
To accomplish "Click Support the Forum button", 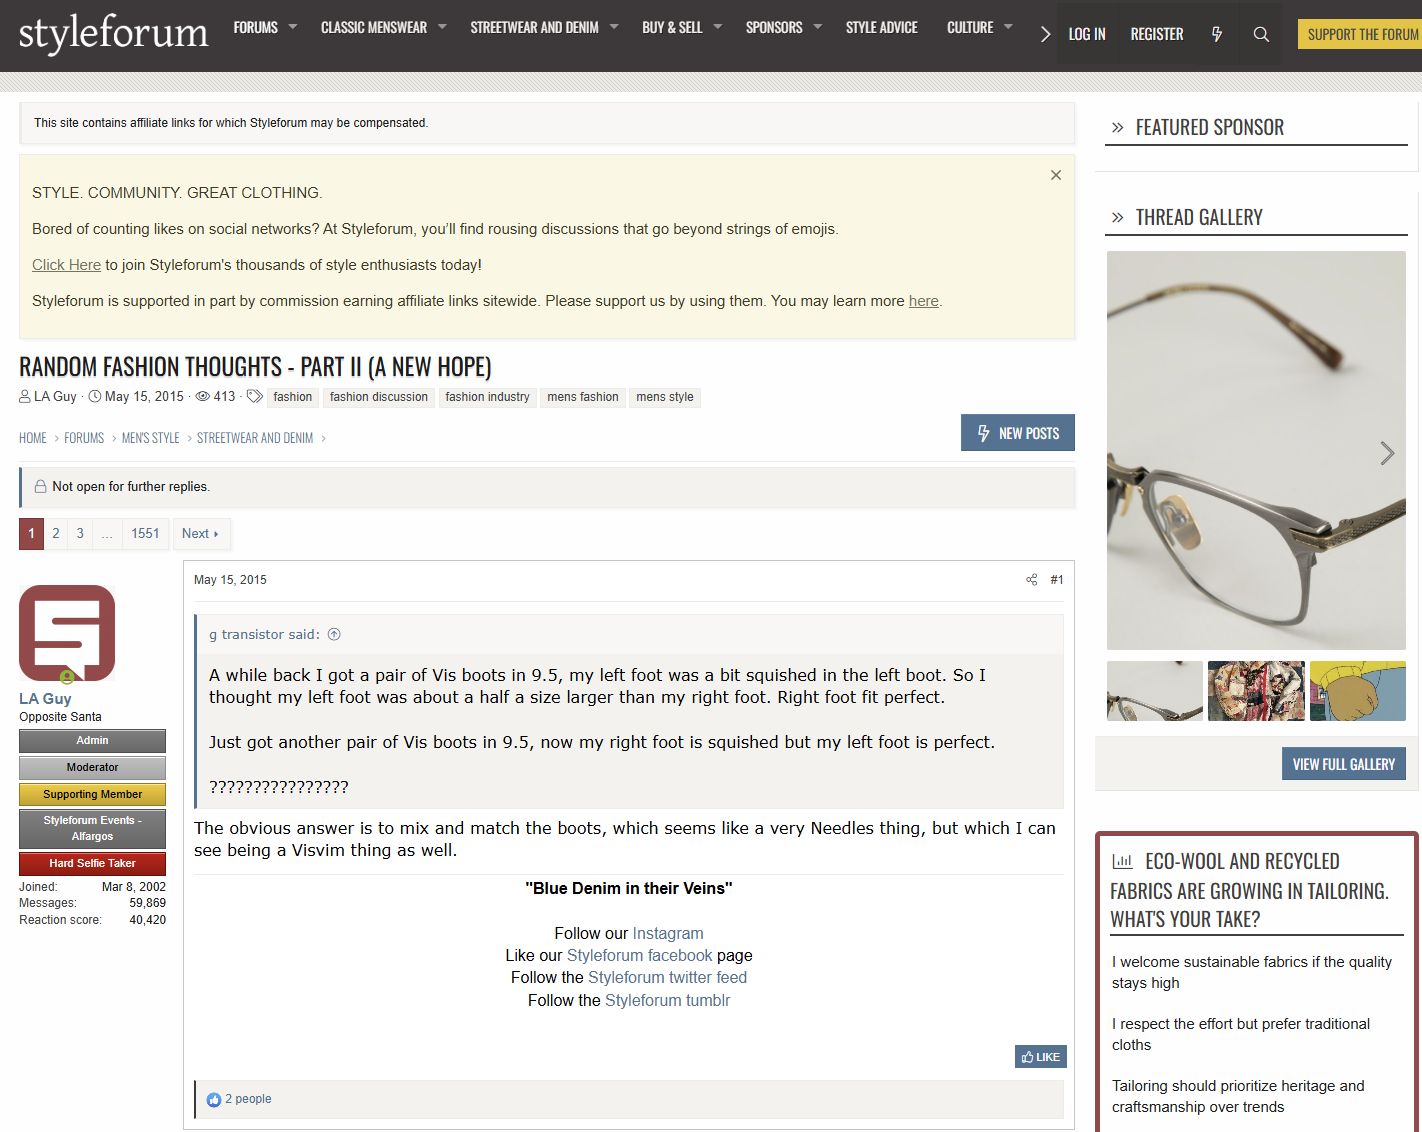I will [x=1362, y=34].
